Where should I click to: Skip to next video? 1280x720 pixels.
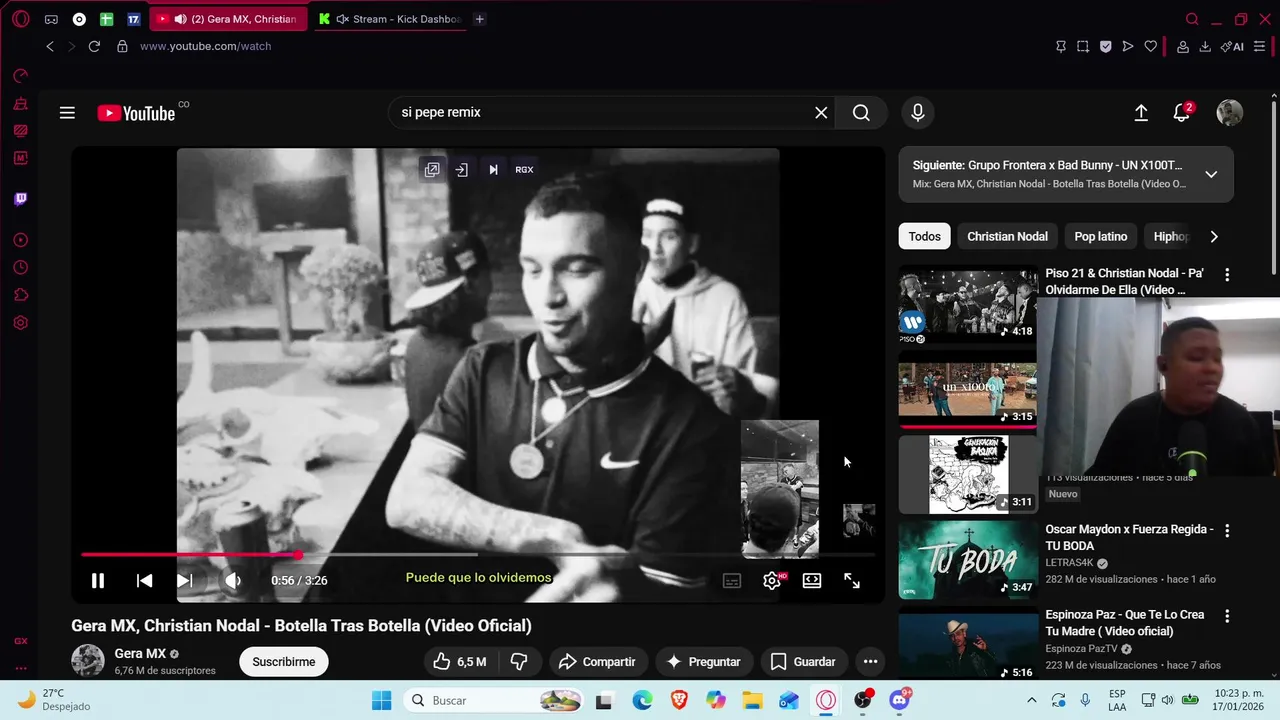(185, 580)
